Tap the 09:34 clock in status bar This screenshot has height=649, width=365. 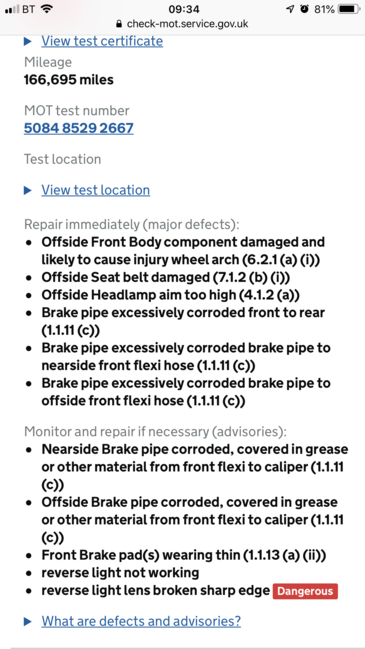[184, 9]
